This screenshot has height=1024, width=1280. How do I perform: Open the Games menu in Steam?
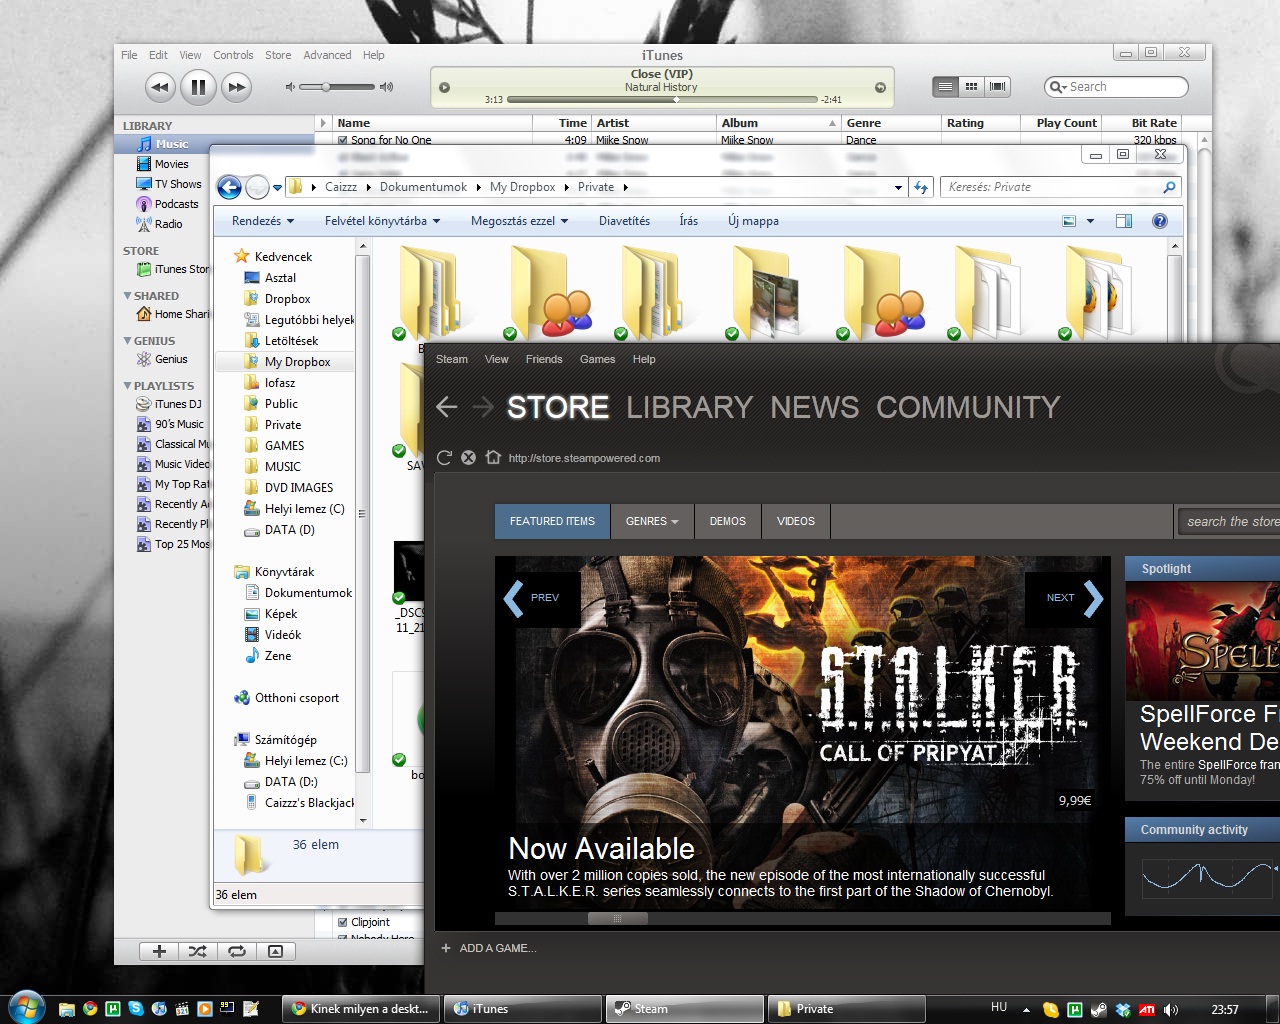(597, 359)
